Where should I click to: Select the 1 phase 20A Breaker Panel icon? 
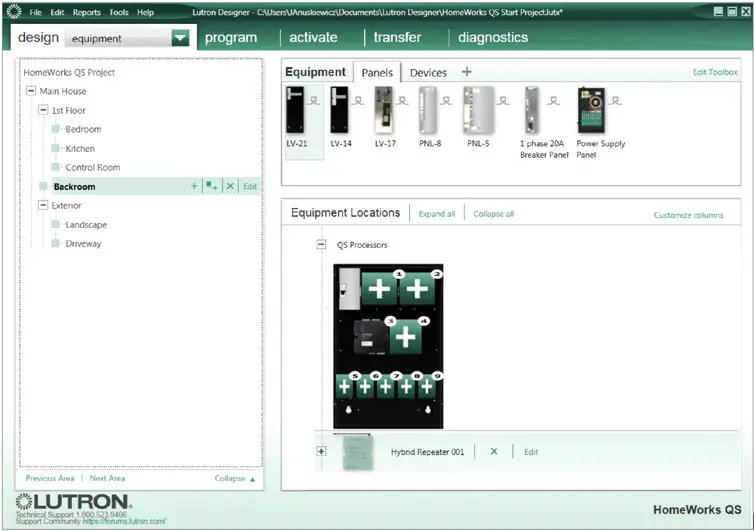[x=532, y=110]
